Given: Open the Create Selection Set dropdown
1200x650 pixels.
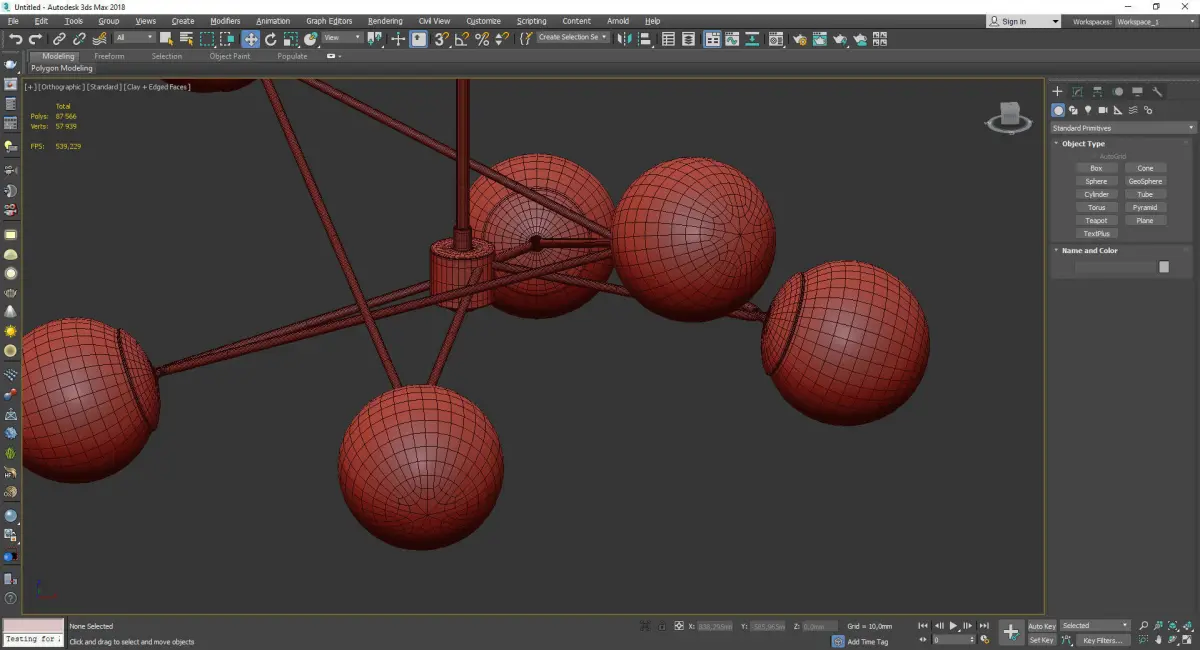Looking at the screenshot, I should (x=573, y=37).
